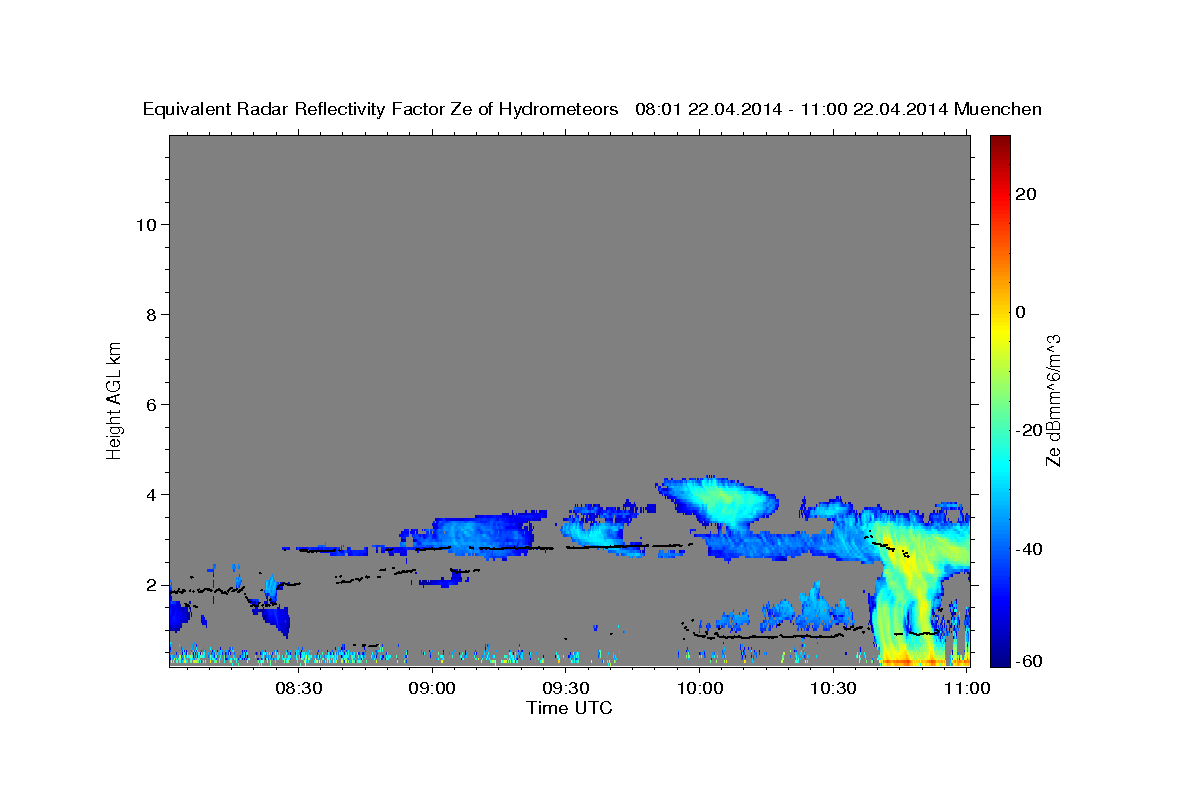Click the height tick label 10
Viewport: 1200px width, 800px height.
point(146,225)
